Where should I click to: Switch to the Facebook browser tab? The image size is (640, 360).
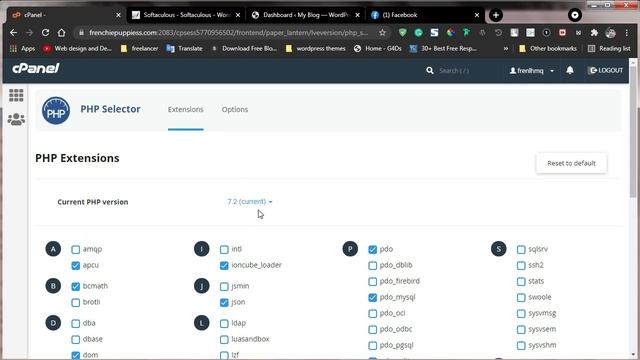pos(424,15)
